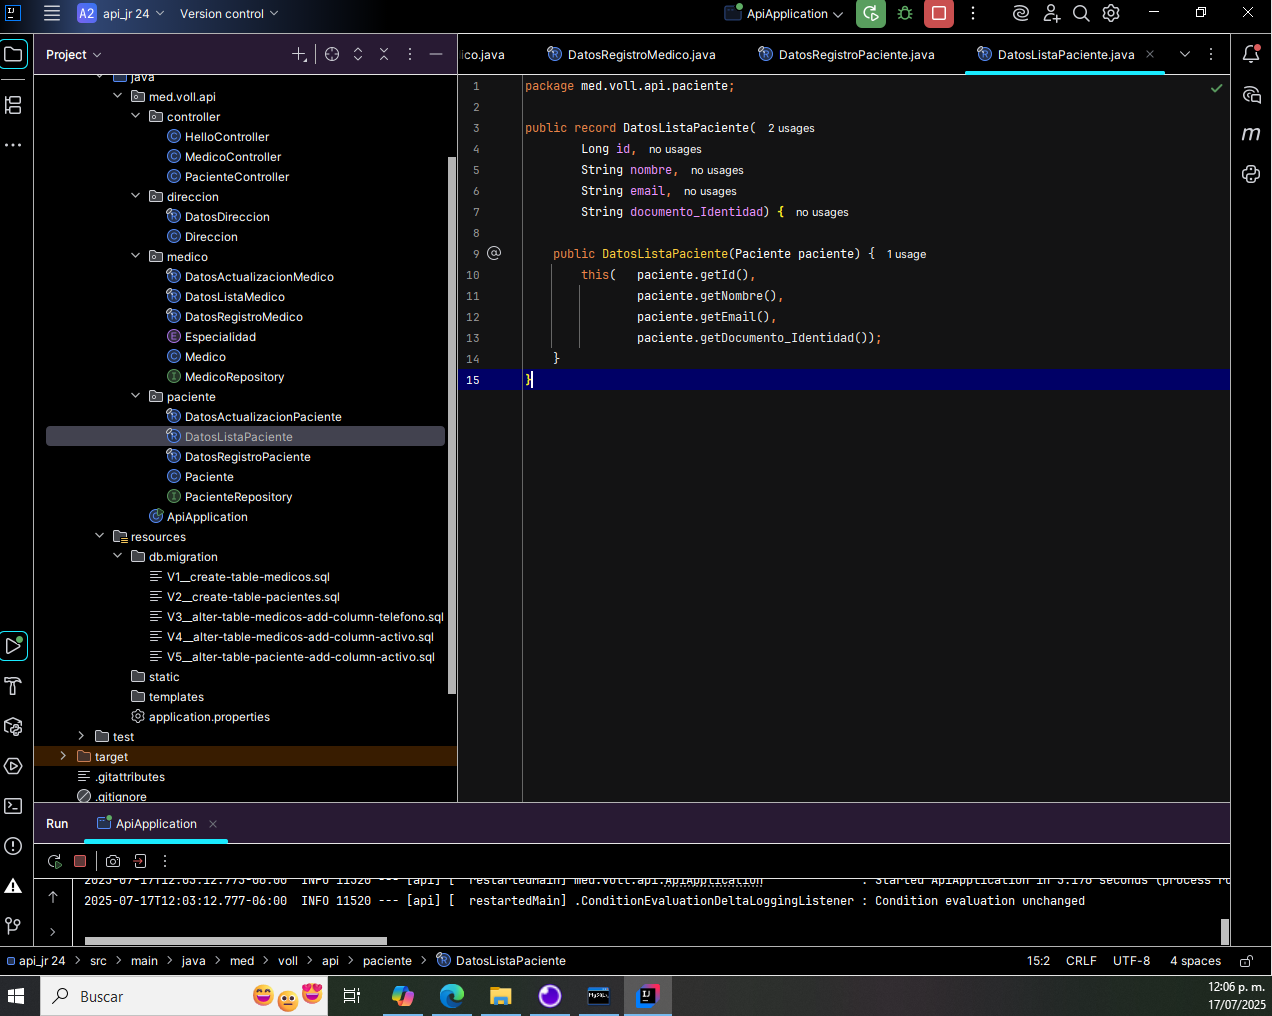
Task: Open the Maven tool window
Action: pyautogui.click(x=1251, y=134)
